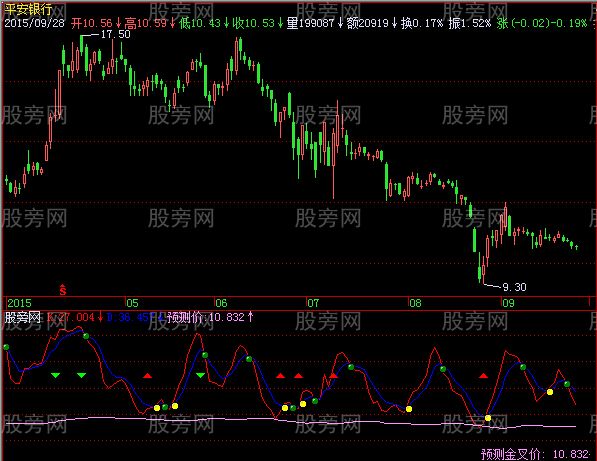
Task: Select the 09 month marker on the axis
Action: [508, 303]
